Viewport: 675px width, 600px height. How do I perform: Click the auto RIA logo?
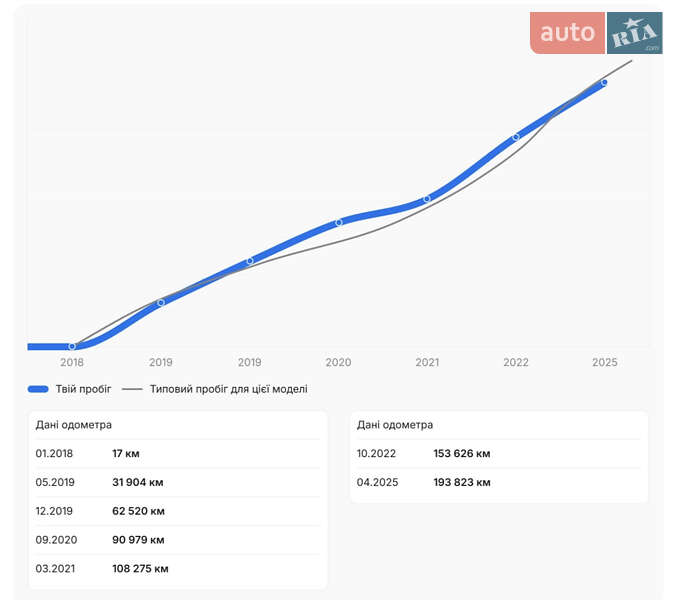tap(596, 33)
